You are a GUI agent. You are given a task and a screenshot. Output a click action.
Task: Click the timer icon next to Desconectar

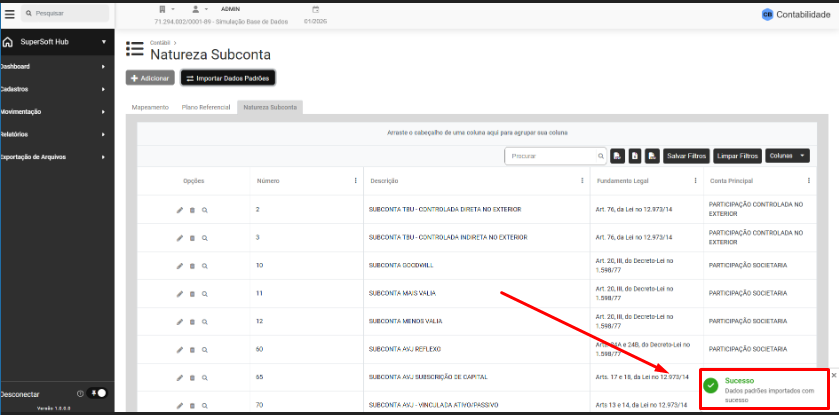coord(80,394)
